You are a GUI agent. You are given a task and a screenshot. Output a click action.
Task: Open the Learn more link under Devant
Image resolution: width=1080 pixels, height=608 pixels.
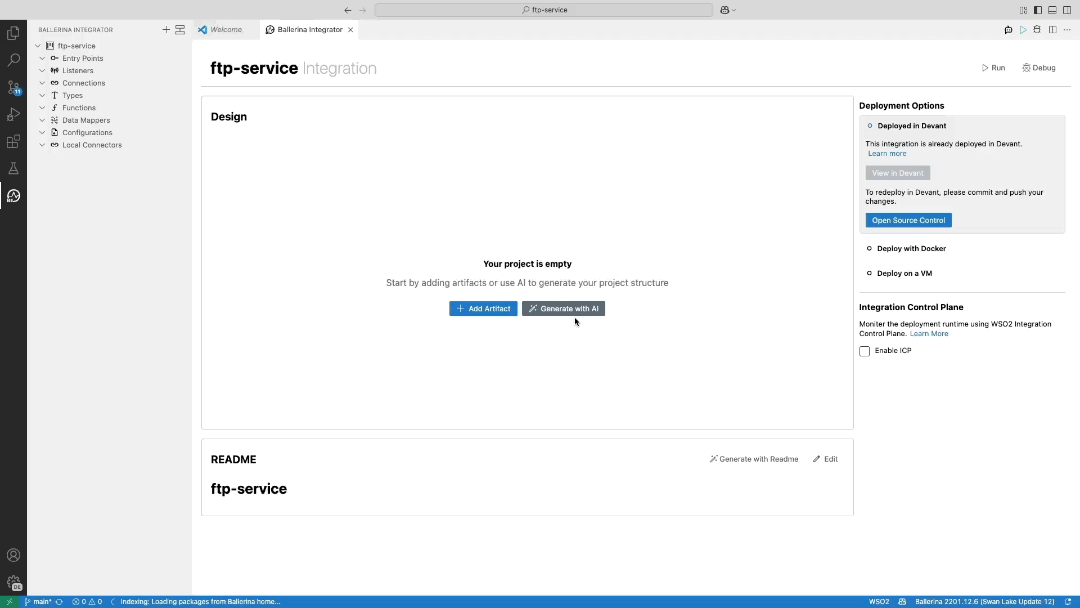(887, 153)
